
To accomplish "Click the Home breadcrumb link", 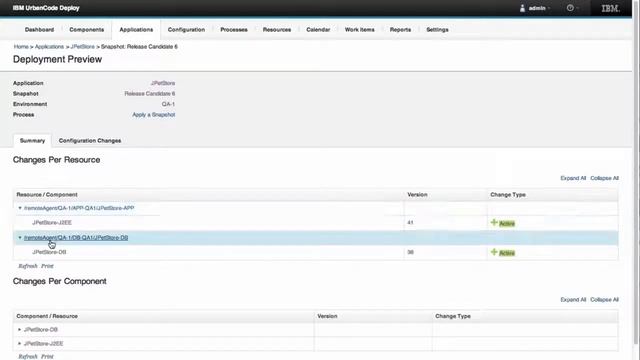I will point(21,47).
